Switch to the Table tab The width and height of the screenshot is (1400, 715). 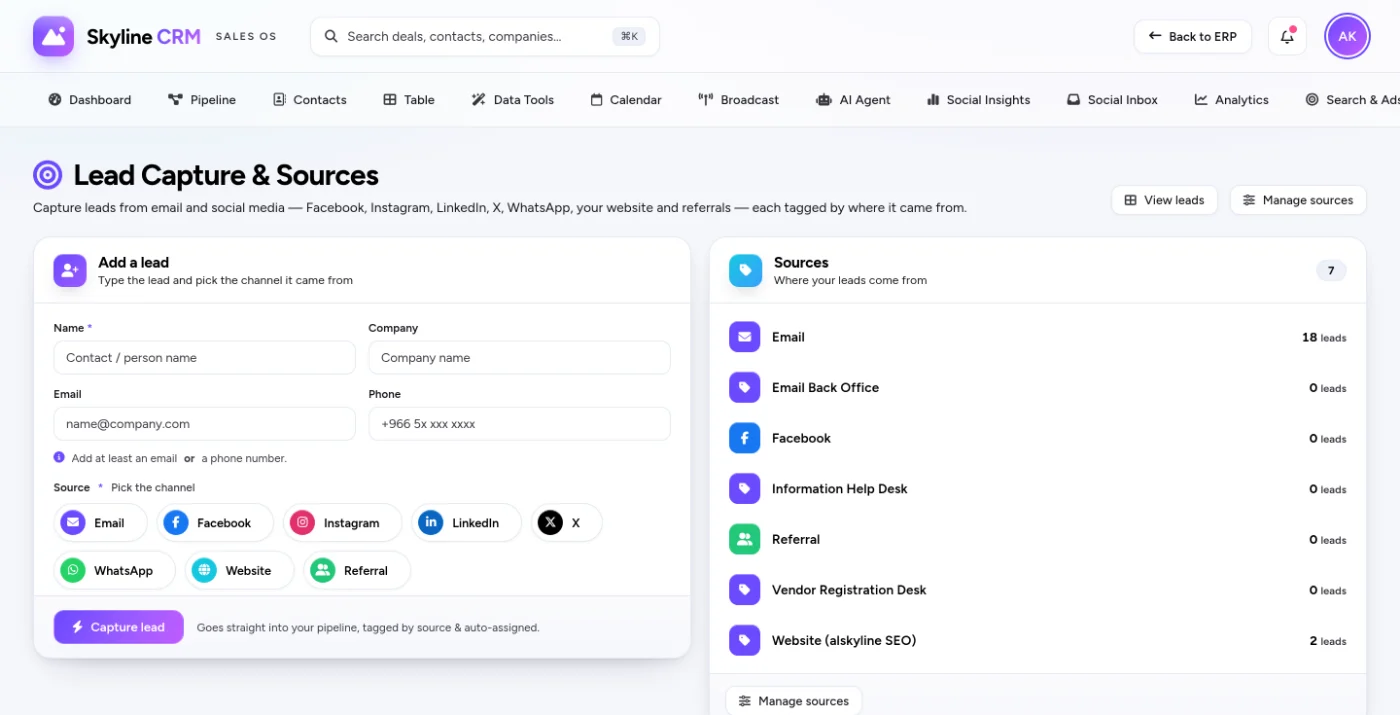pyautogui.click(x=409, y=100)
